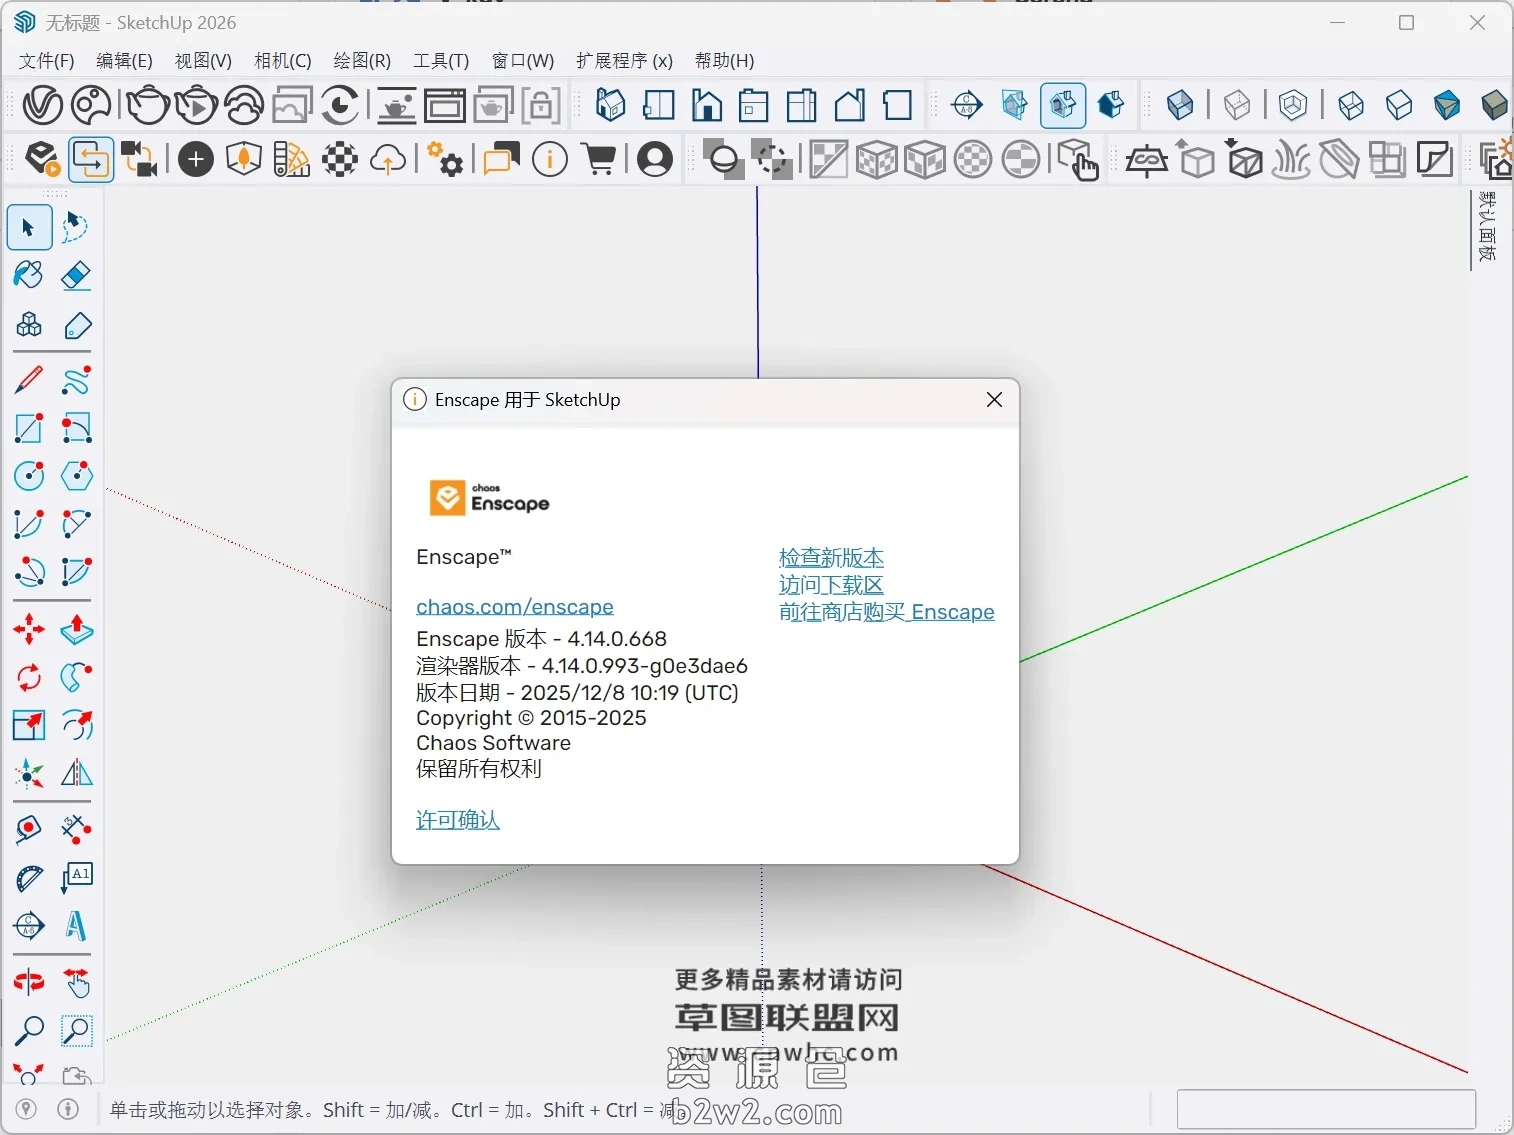Click the 检查新版本 link
Screen dimensions: 1514x1135
(831, 558)
